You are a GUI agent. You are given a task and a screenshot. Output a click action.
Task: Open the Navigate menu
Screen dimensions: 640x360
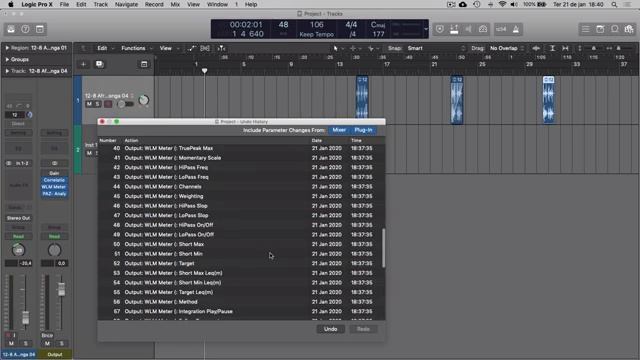click(x=126, y=4)
